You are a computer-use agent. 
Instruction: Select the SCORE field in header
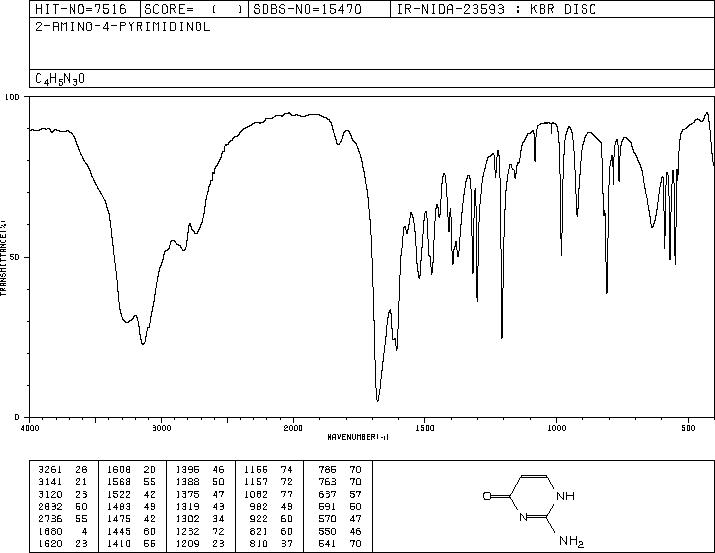194,9
